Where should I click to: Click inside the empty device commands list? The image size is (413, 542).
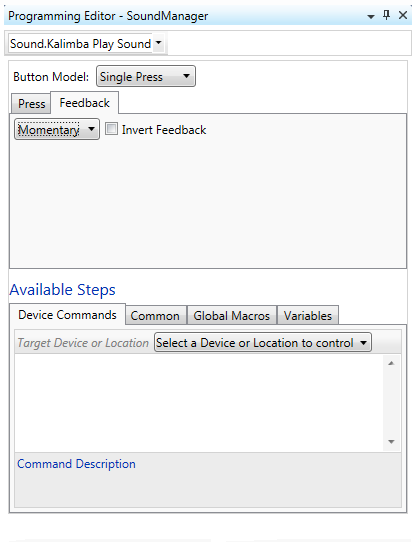[199, 403]
